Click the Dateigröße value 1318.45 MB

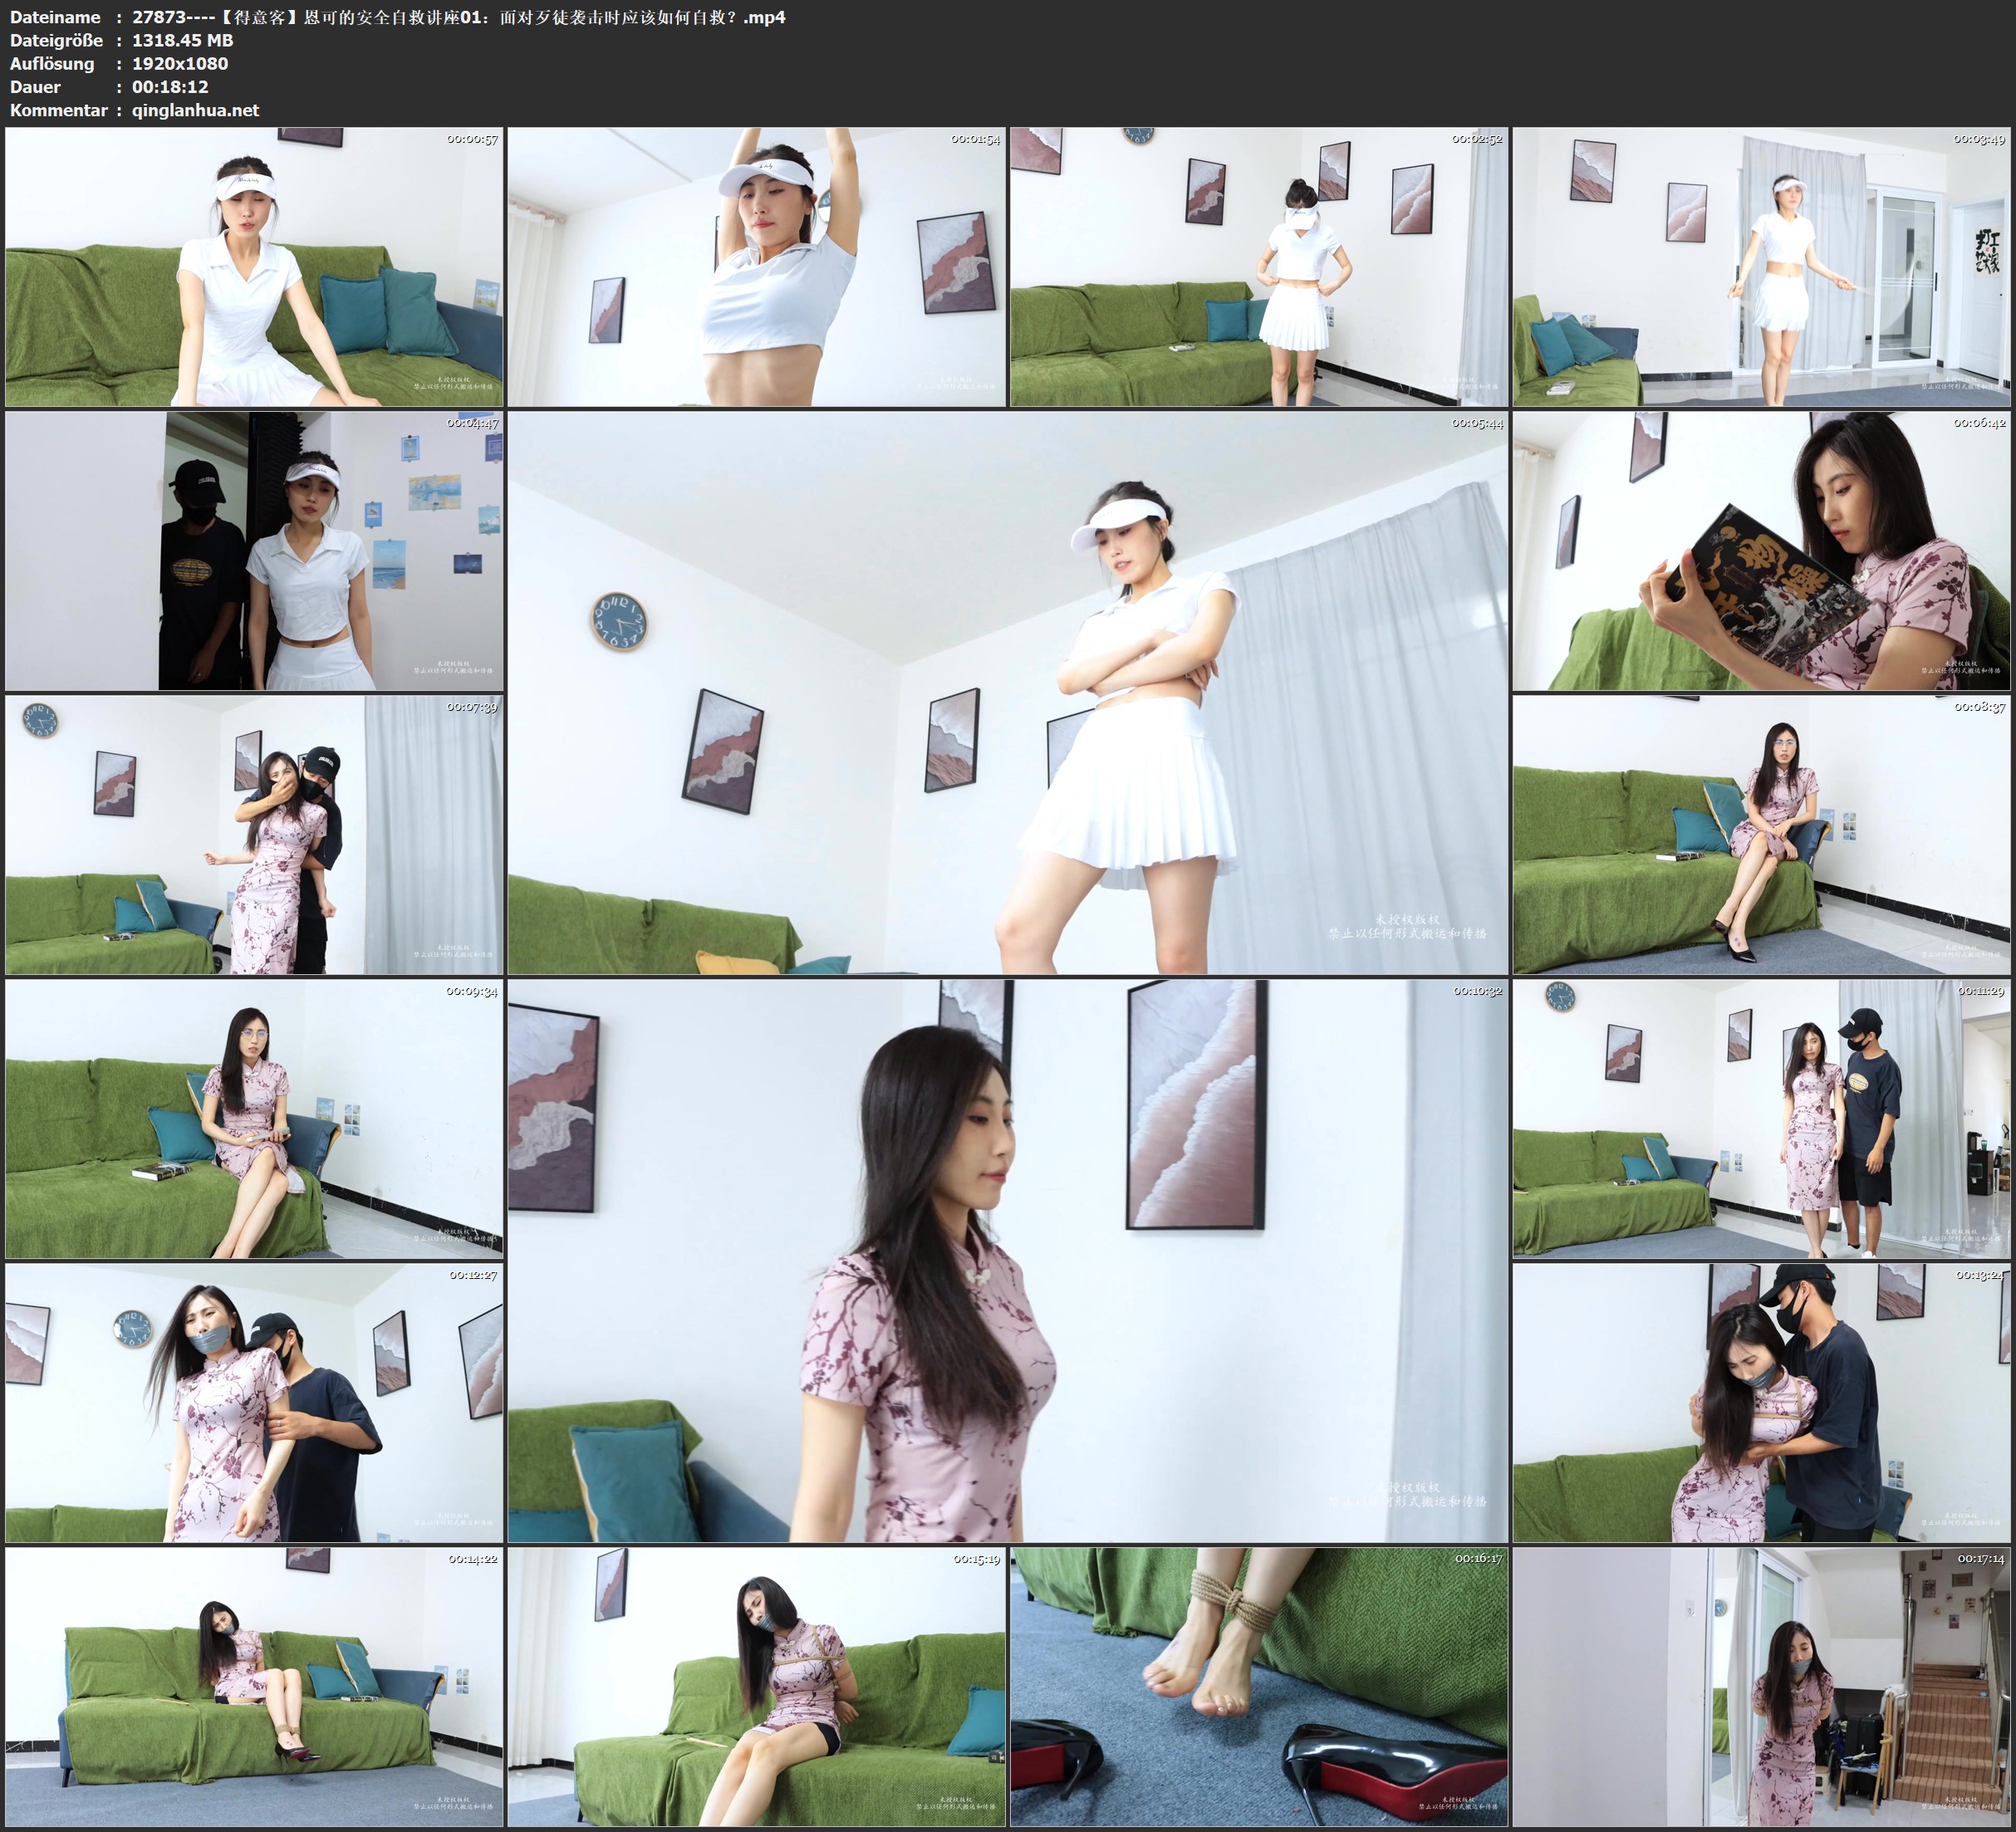(x=182, y=40)
